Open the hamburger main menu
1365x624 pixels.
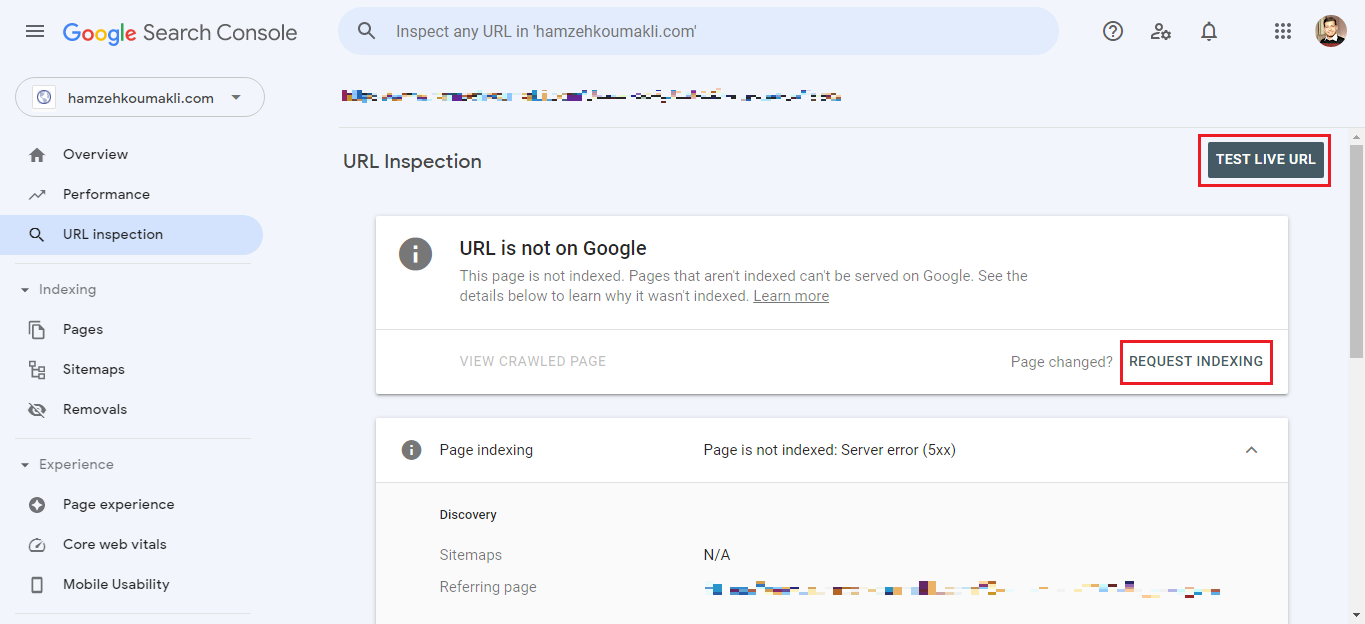tap(35, 32)
